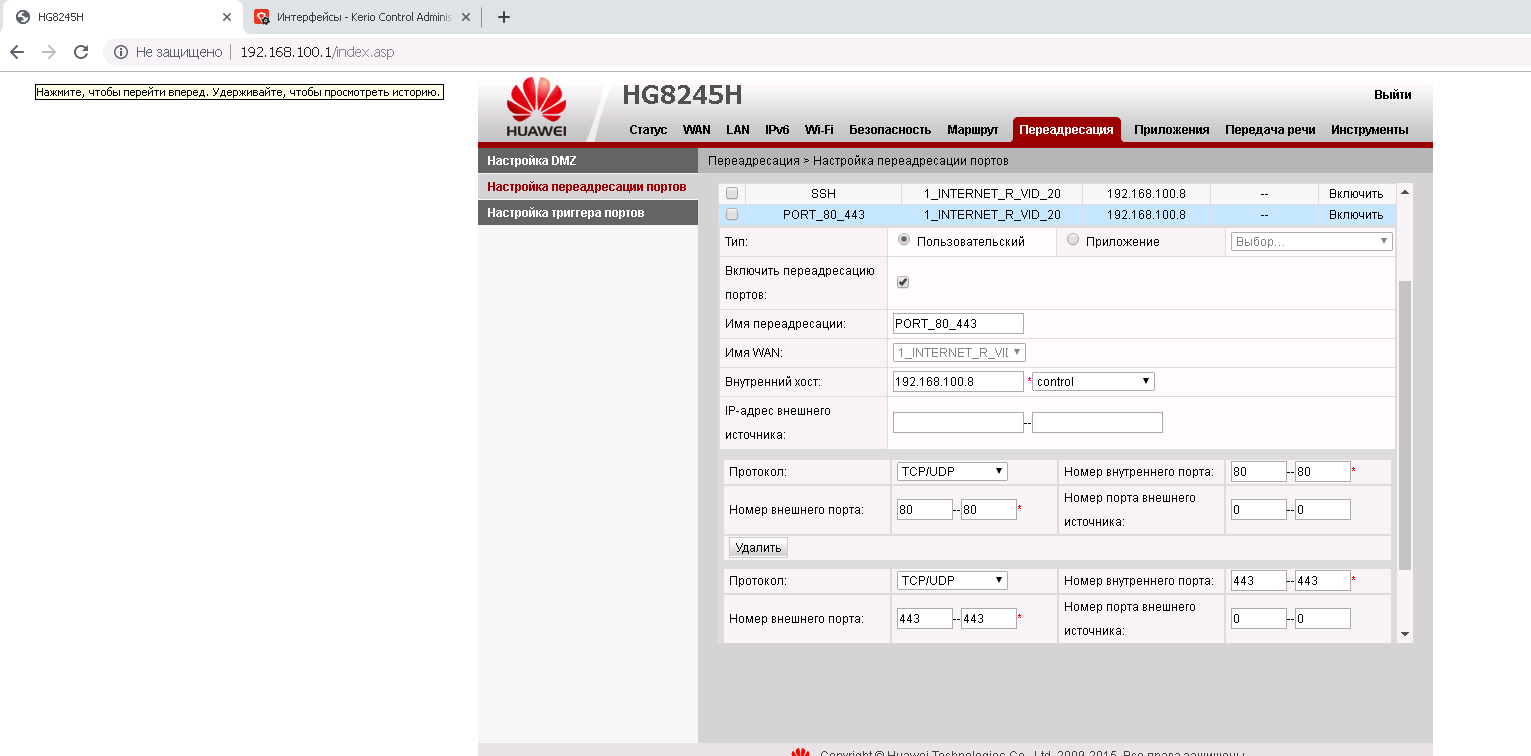Click the internal port 80 end field
The width and height of the screenshot is (1531, 756).
click(x=1322, y=471)
